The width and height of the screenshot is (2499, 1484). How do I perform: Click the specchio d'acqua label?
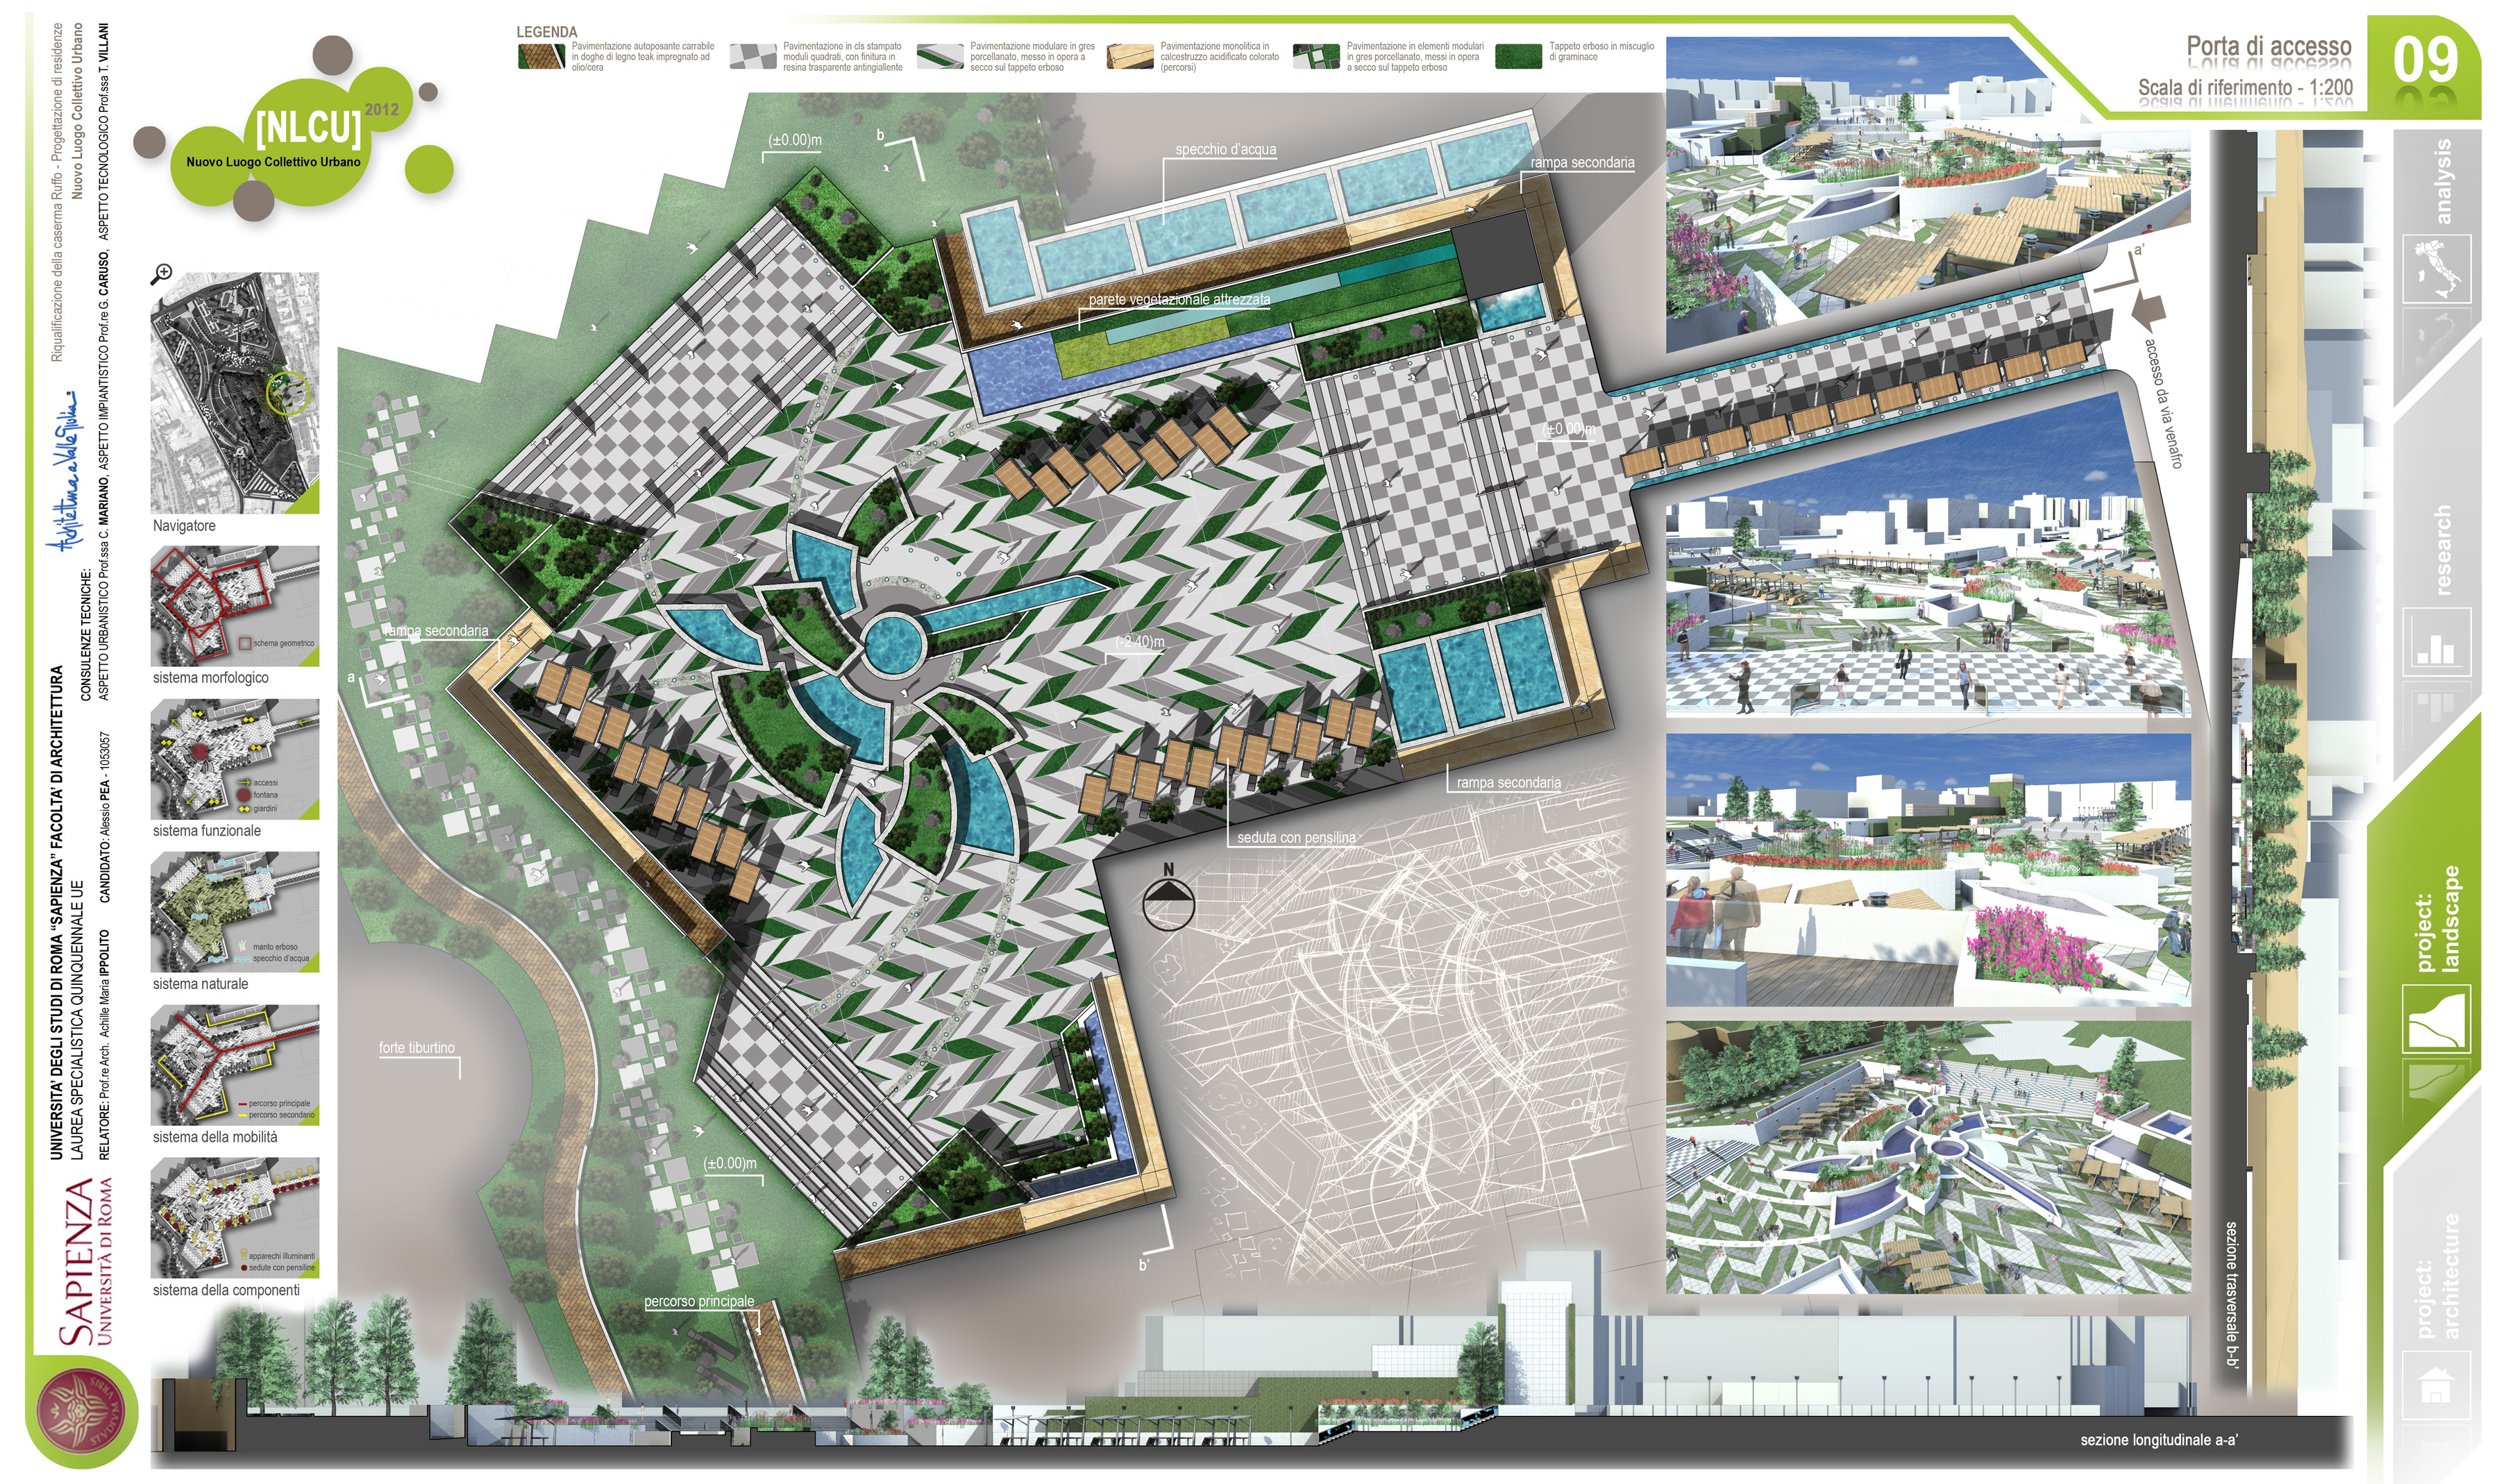coord(1225,149)
